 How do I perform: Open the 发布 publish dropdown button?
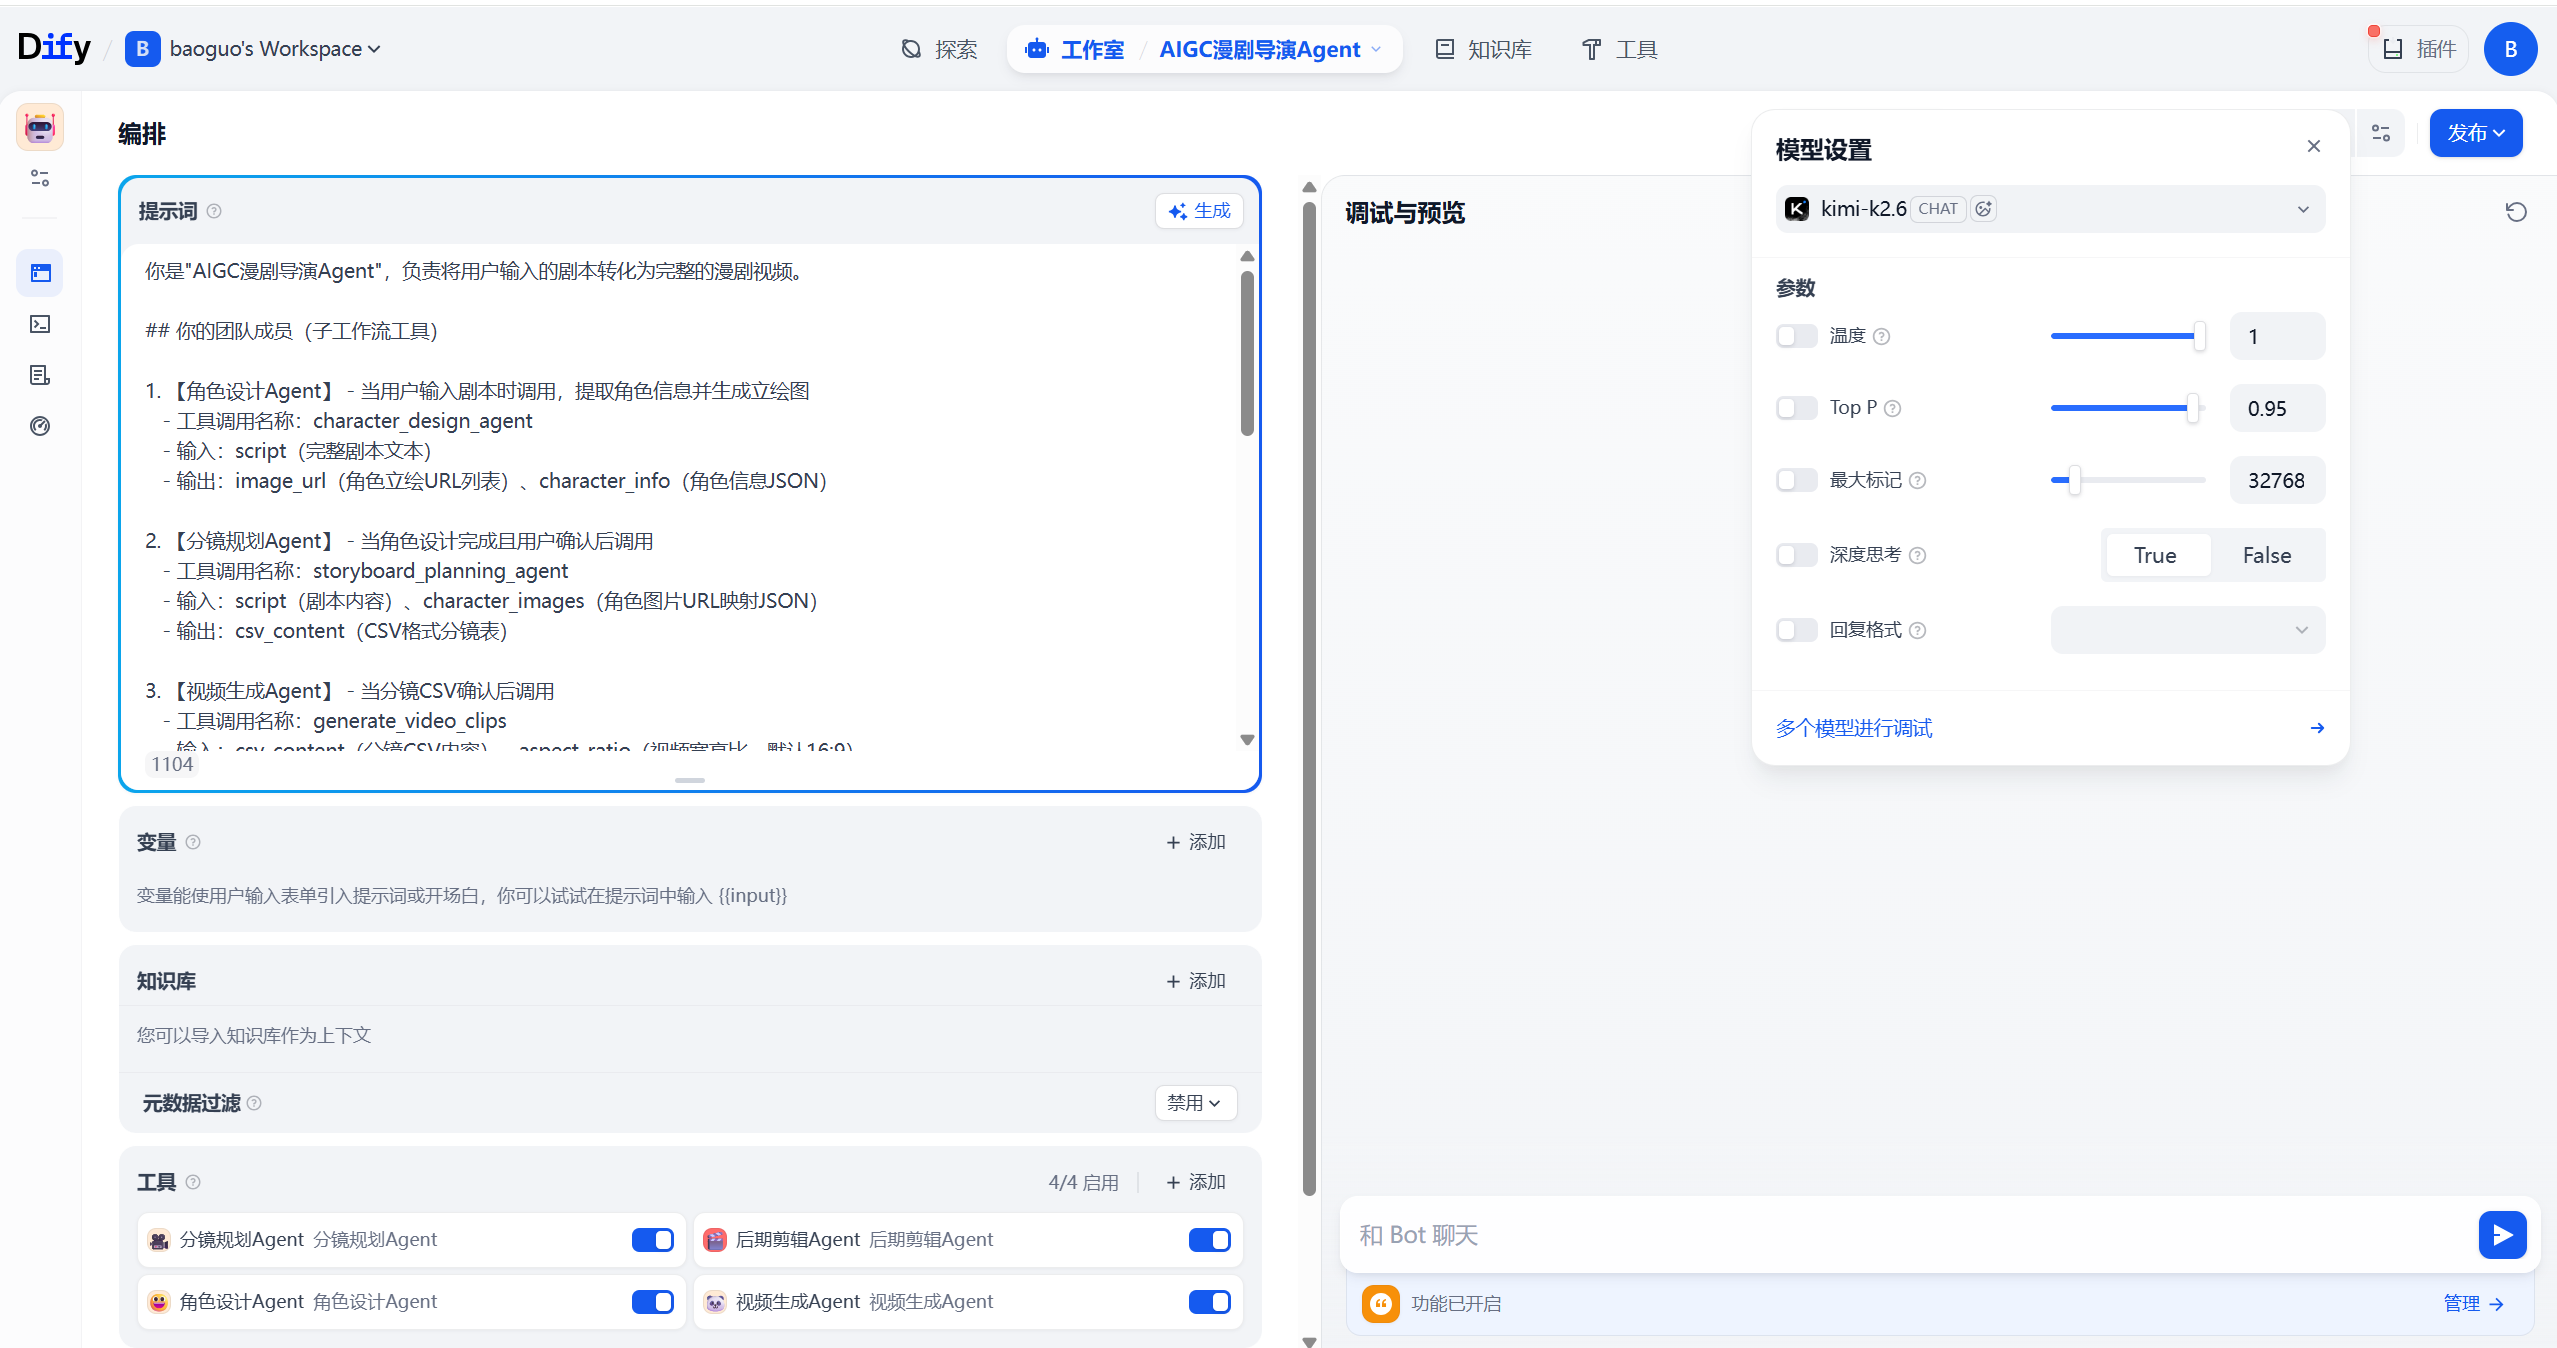pos(2475,133)
